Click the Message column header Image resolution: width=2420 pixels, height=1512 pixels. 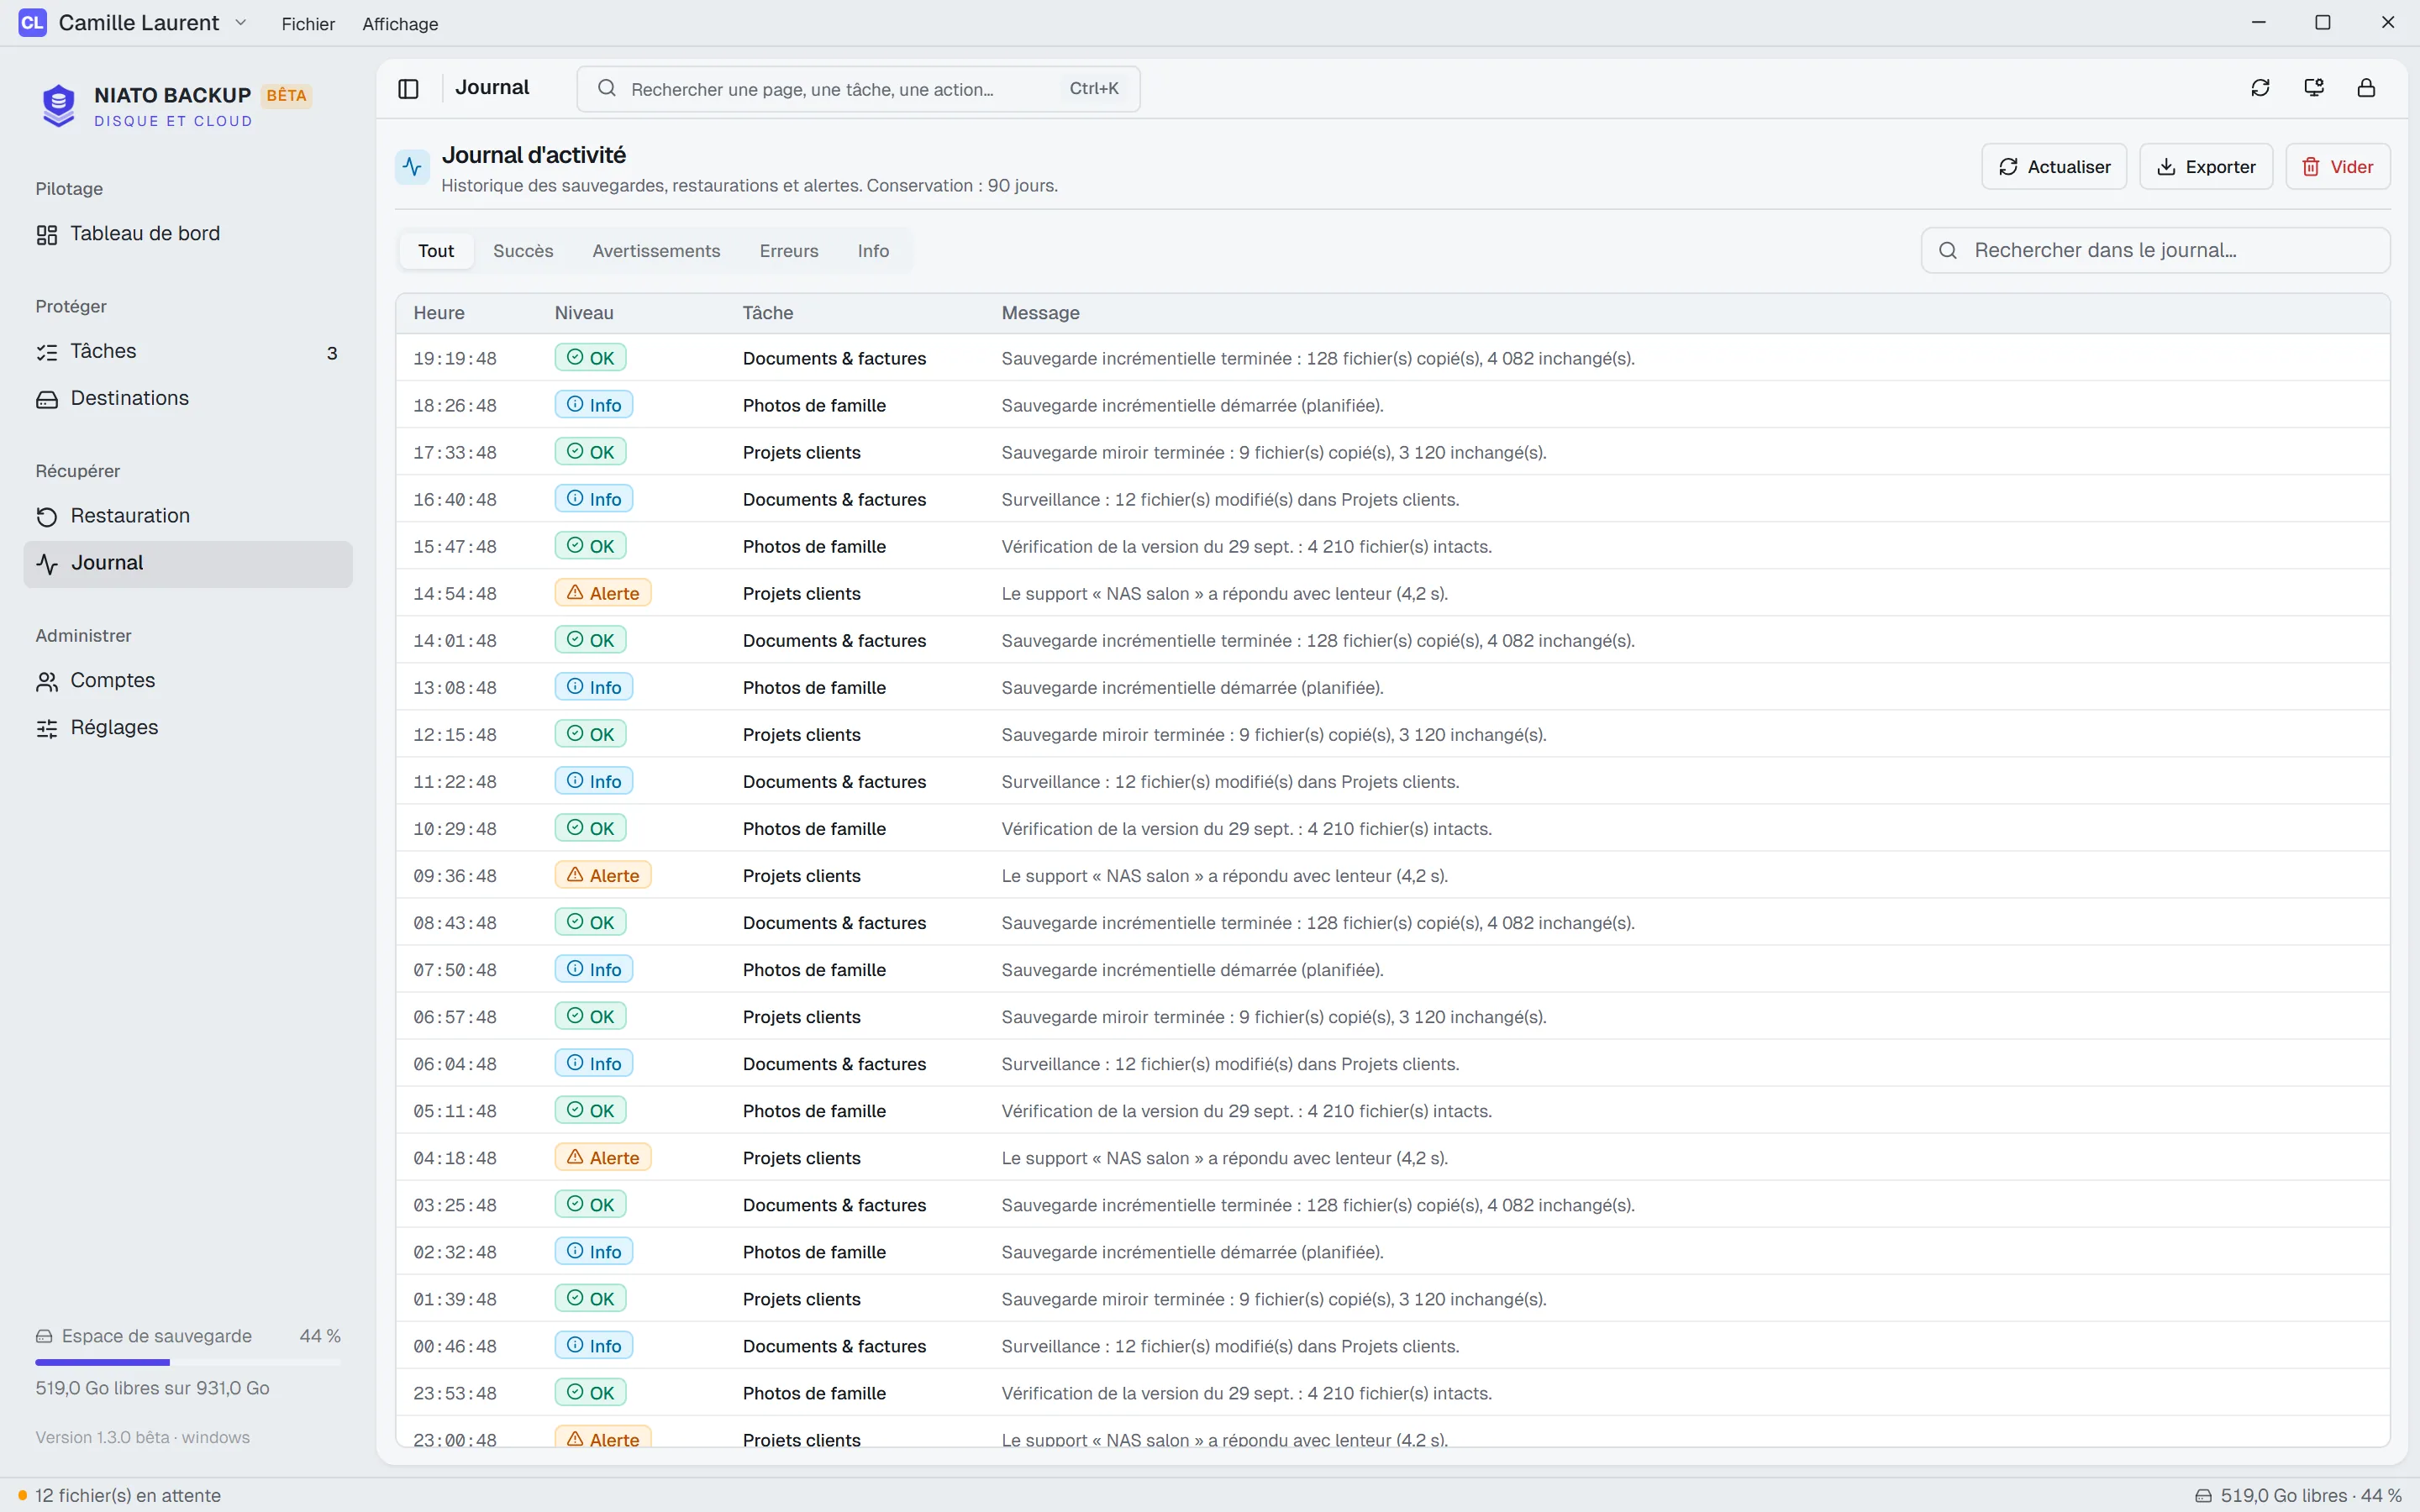tap(1041, 313)
